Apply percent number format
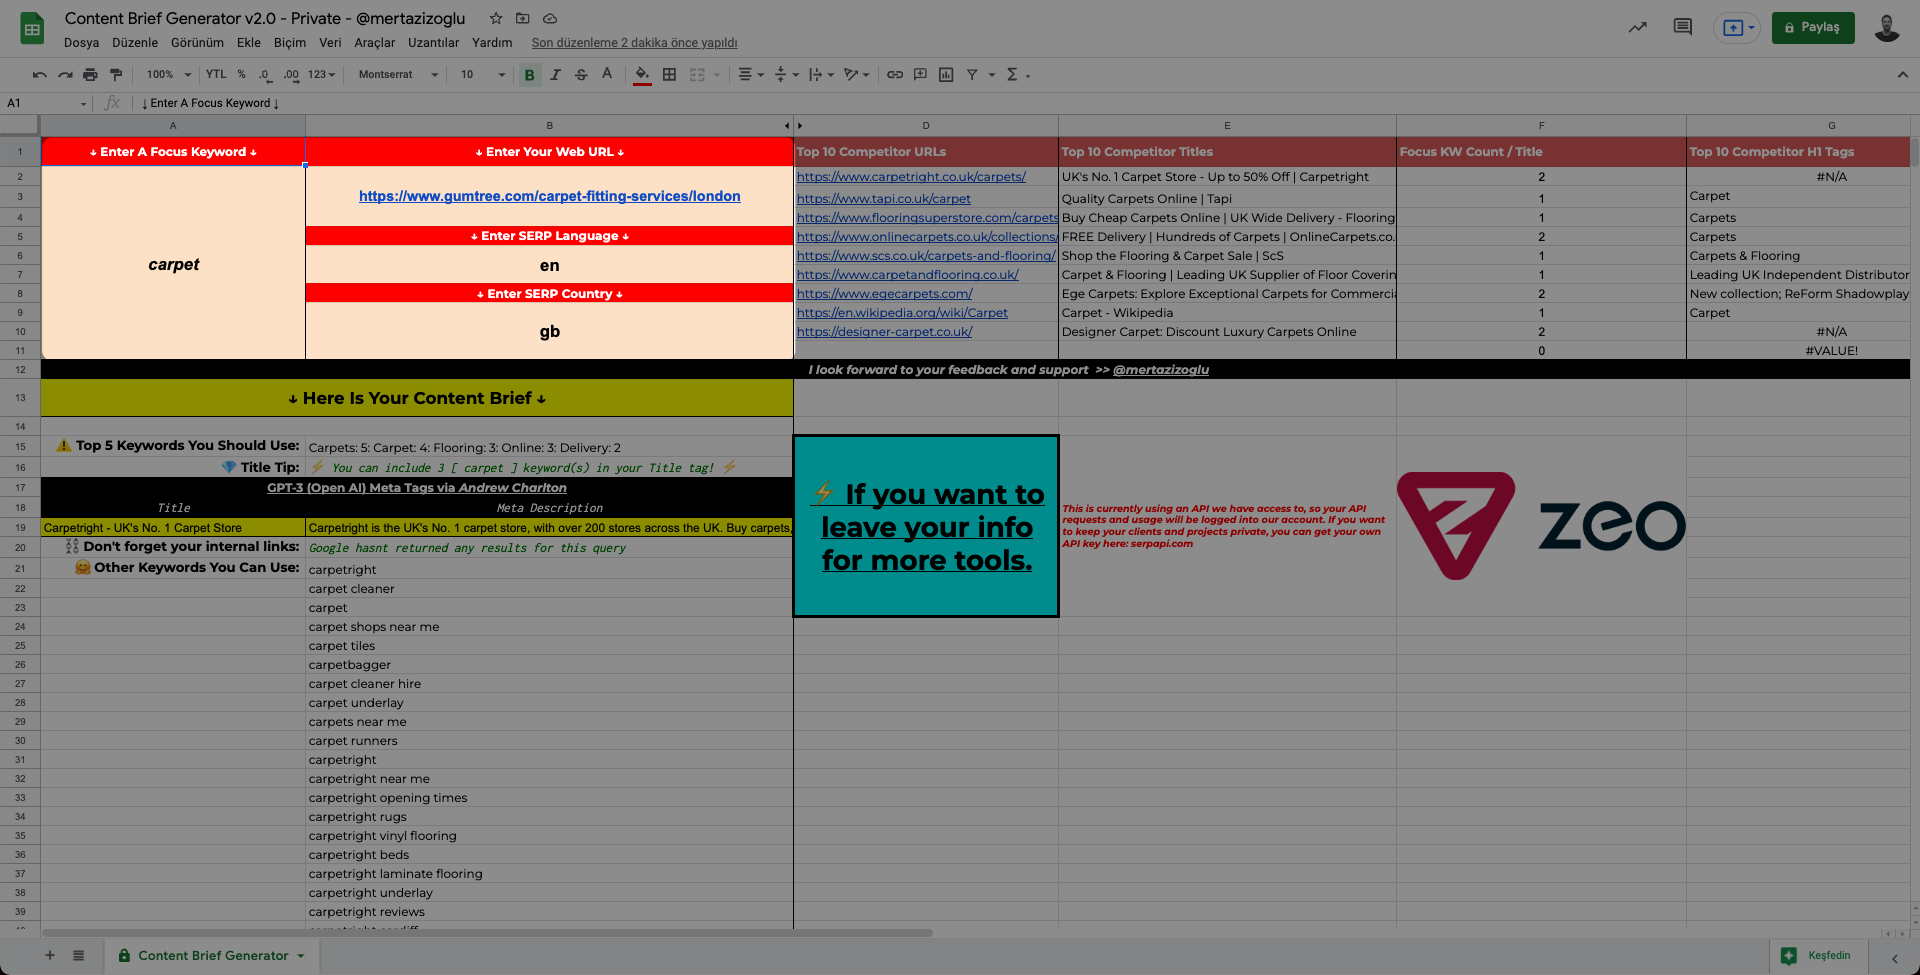This screenshot has width=1920, height=975. pos(242,75)
